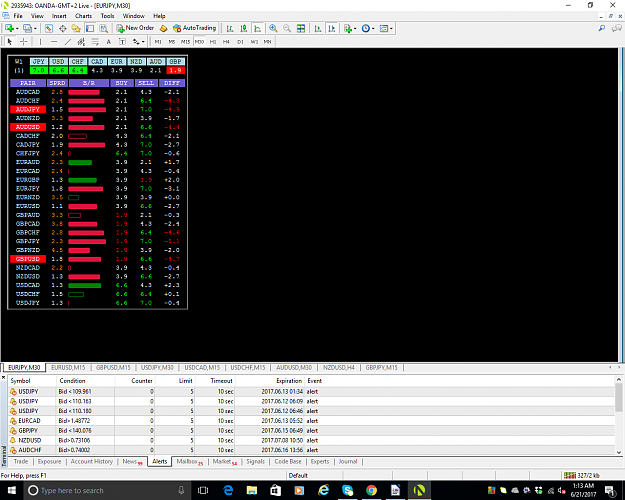
Task: Close the Terminal panel X
Action: pos(4,377)
